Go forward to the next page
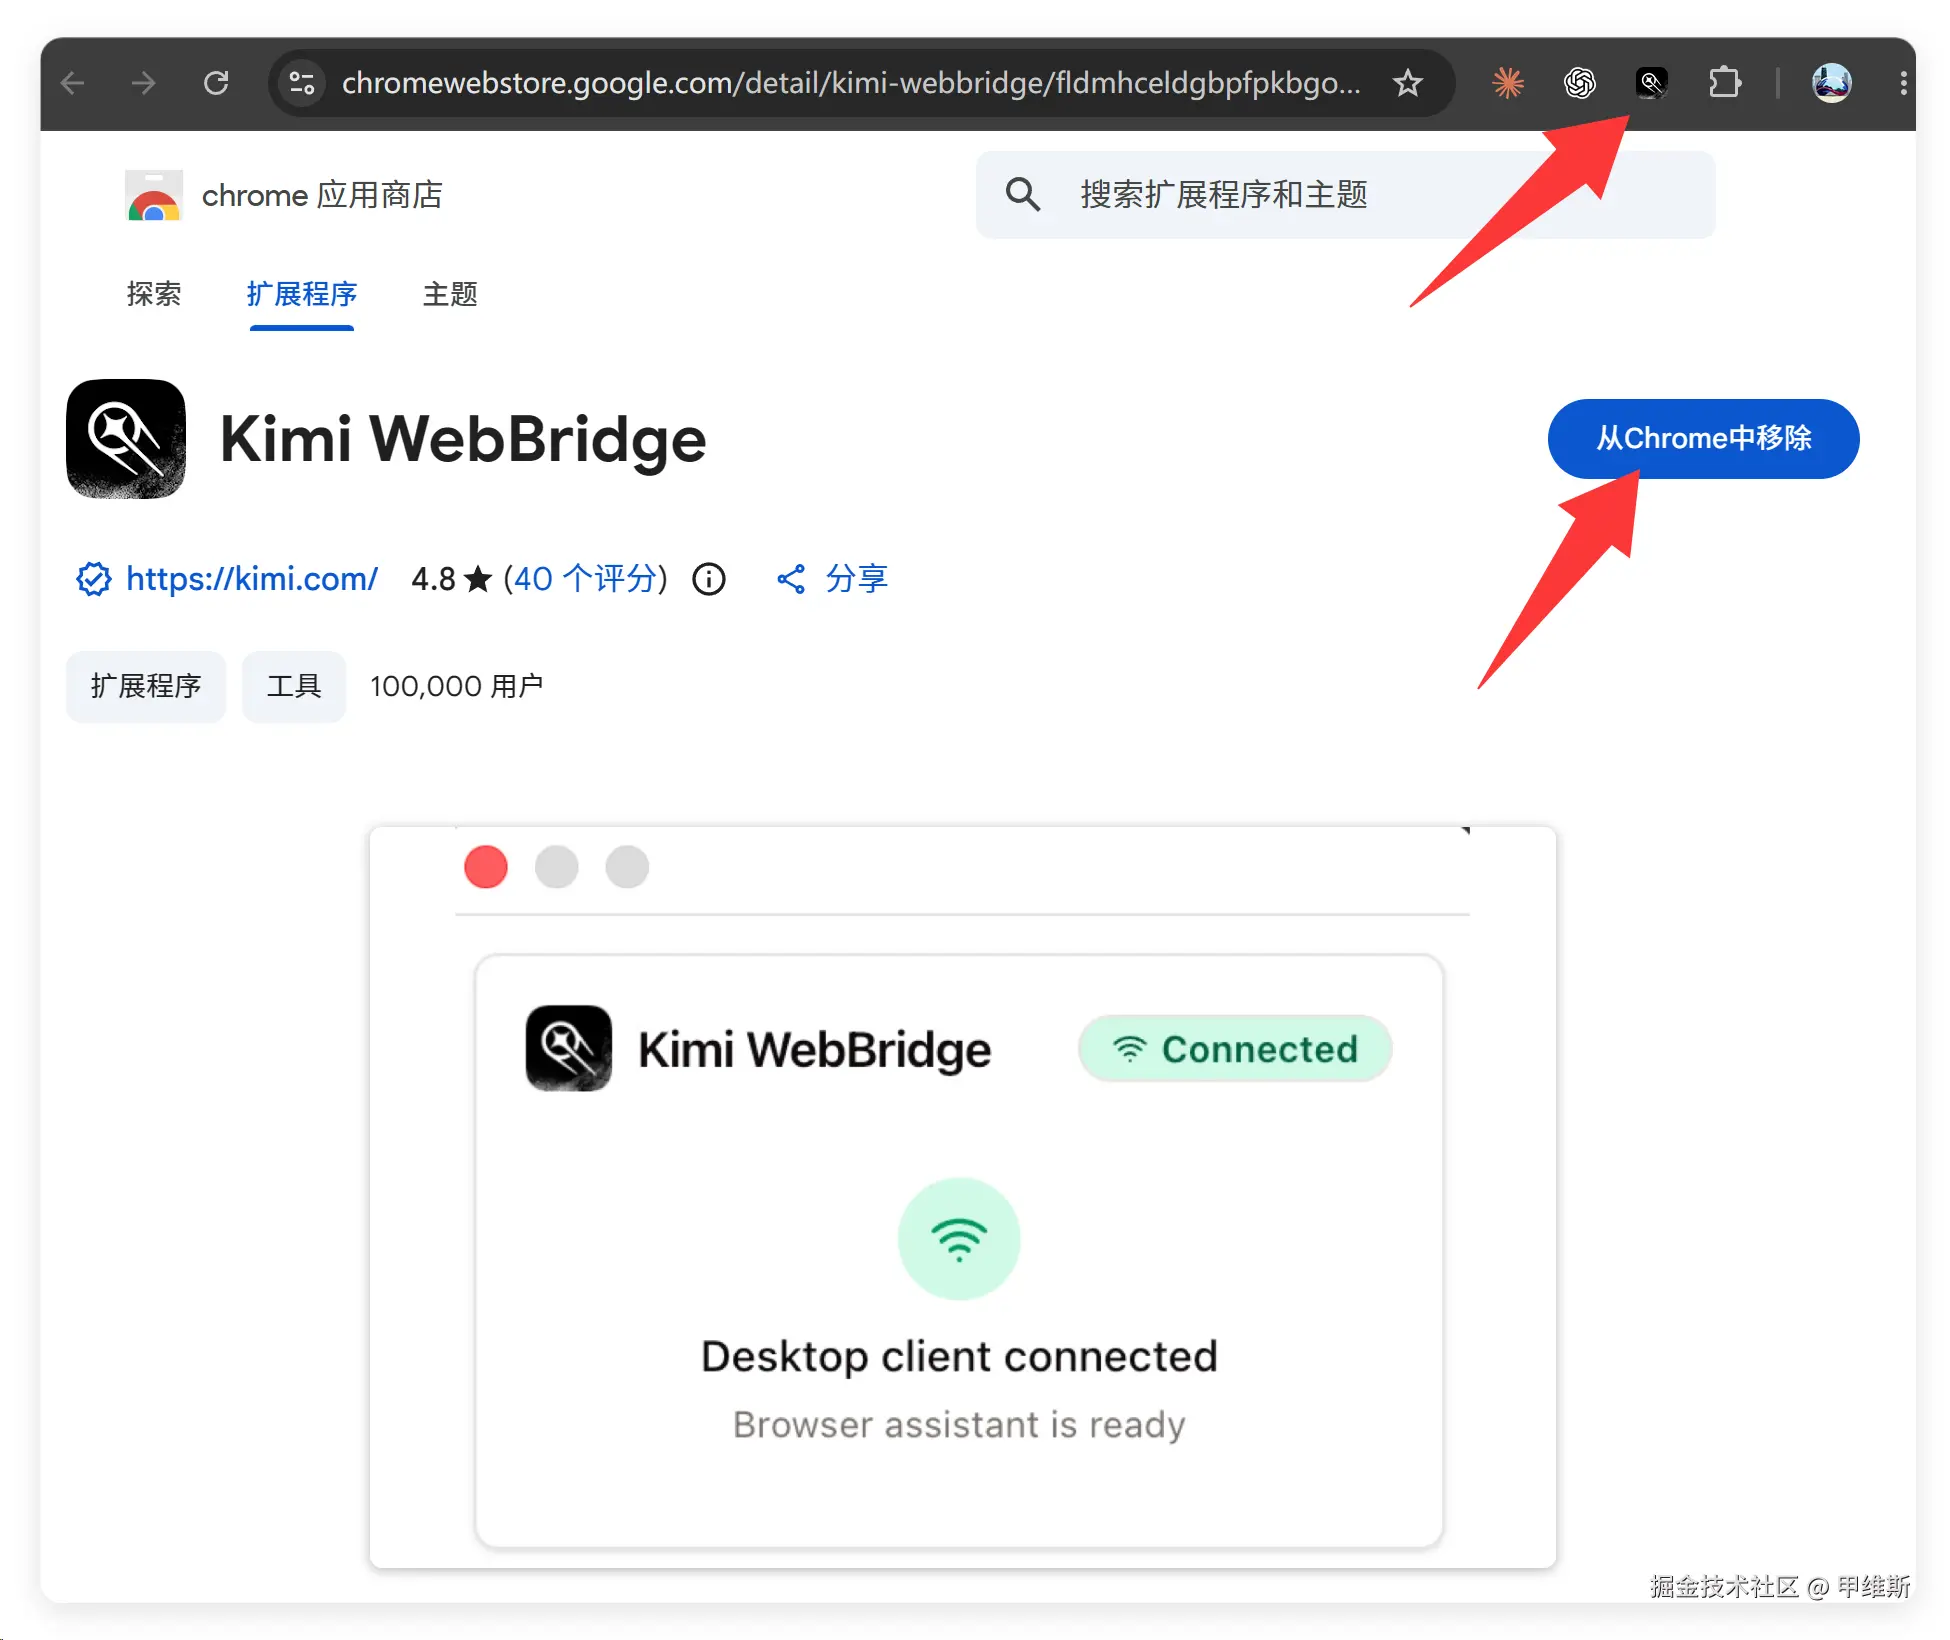The width and height of the screenshot is (1950, 1640). click(x=144, y=83)
